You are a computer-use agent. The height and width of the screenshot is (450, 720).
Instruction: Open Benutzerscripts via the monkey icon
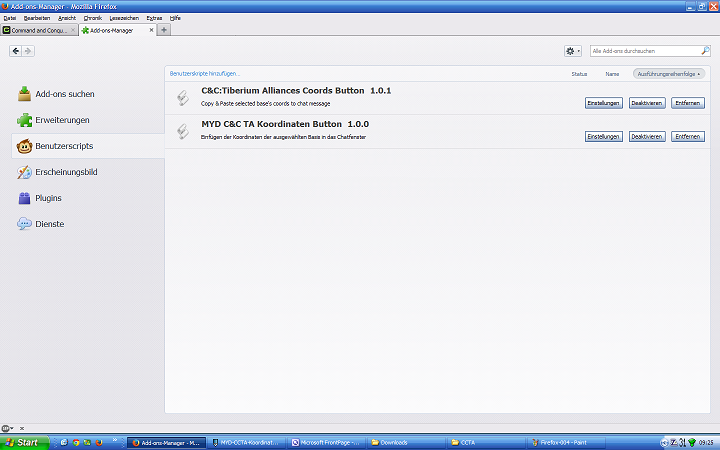pos(24,146)
